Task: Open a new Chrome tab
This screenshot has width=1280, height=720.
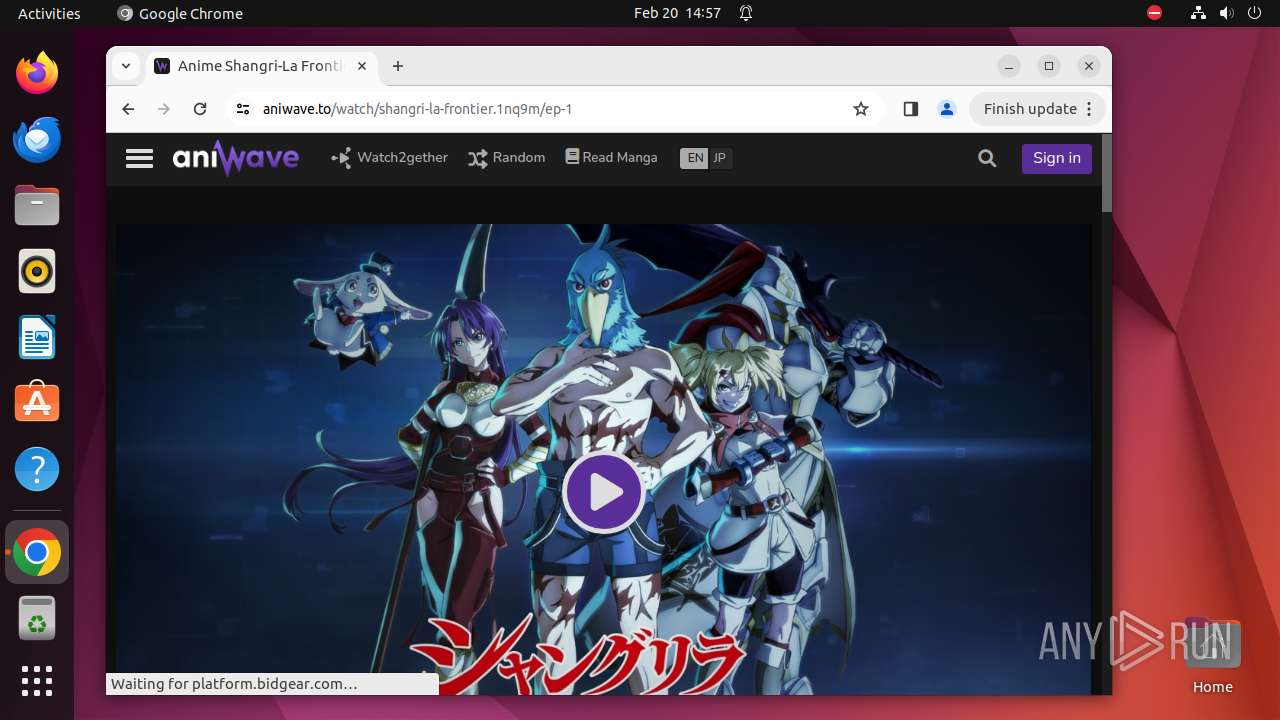Action: point(398,66)
